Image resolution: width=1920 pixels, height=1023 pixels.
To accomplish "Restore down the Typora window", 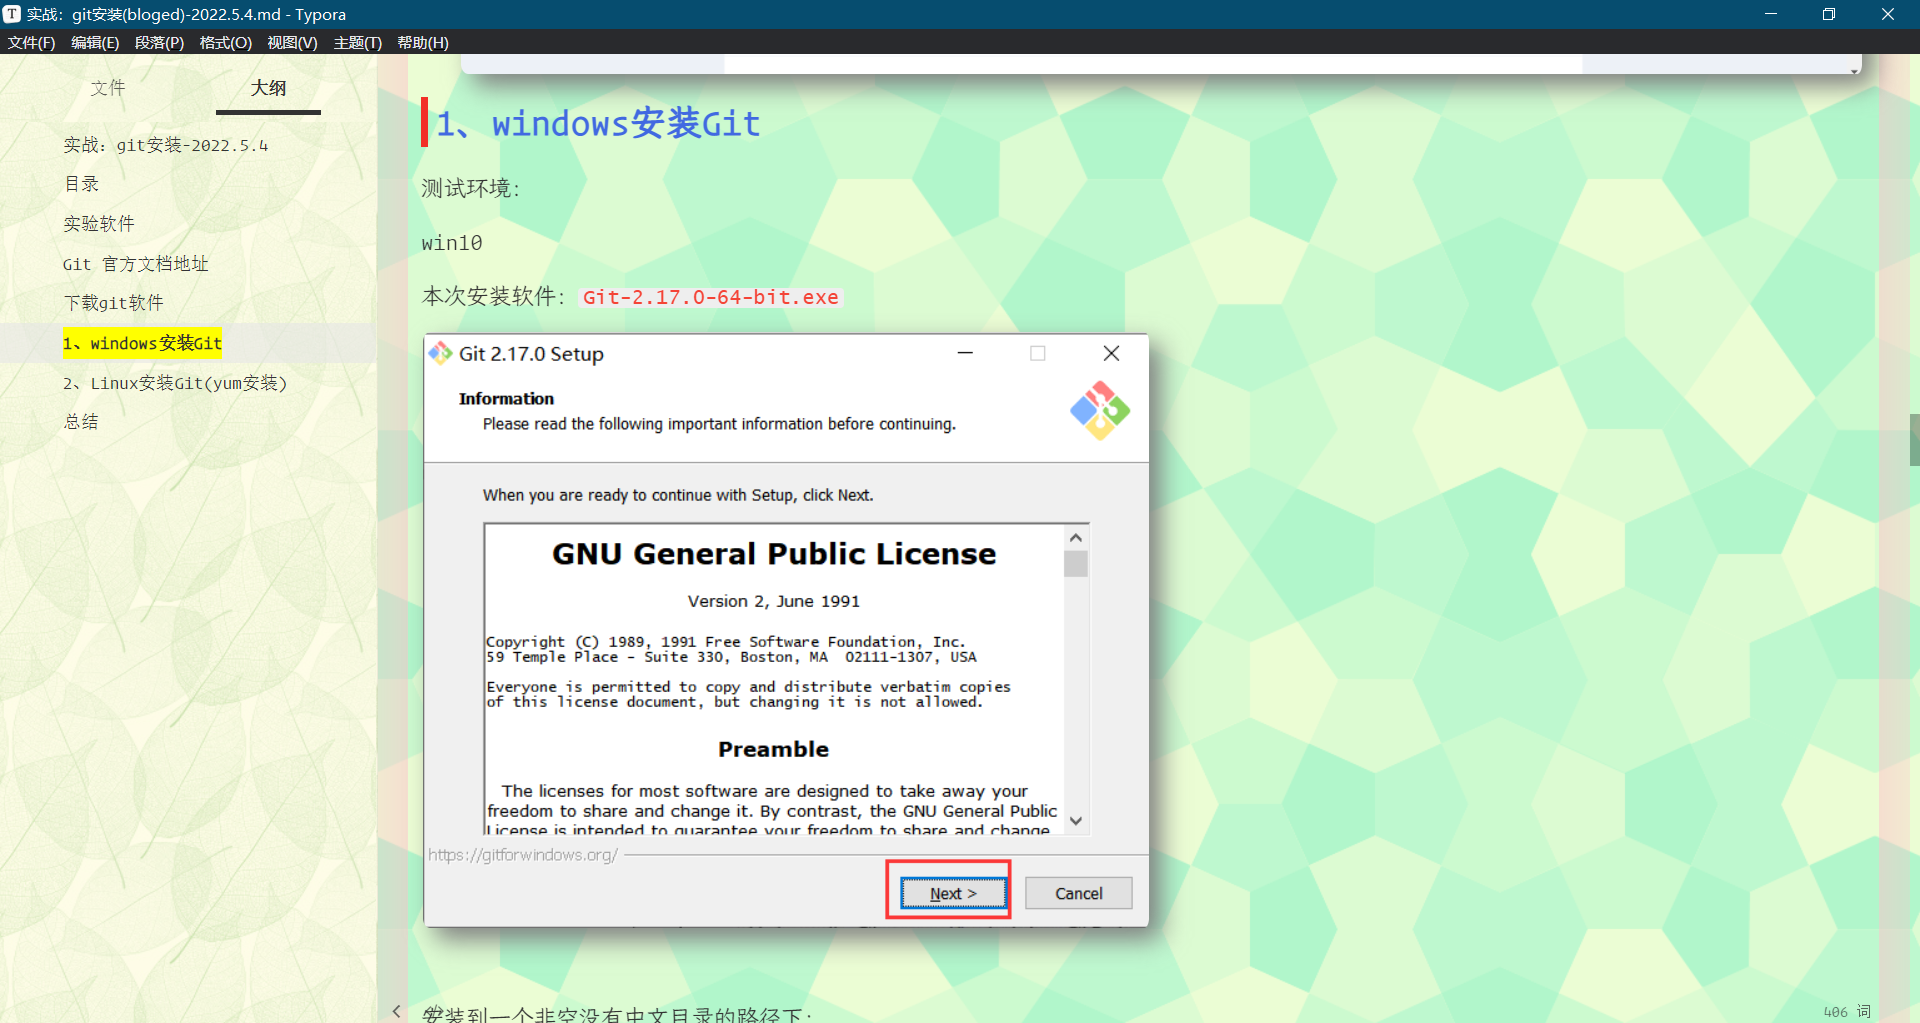I will (x=1829, y=14).
